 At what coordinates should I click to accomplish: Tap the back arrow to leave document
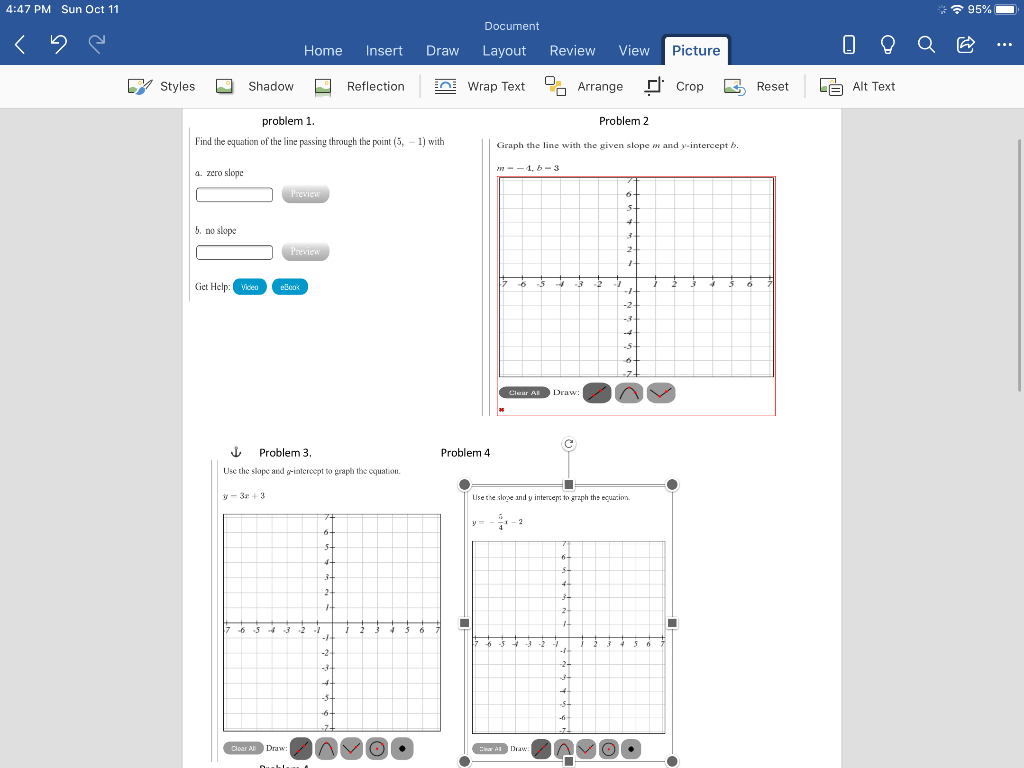tap(20, 44)
